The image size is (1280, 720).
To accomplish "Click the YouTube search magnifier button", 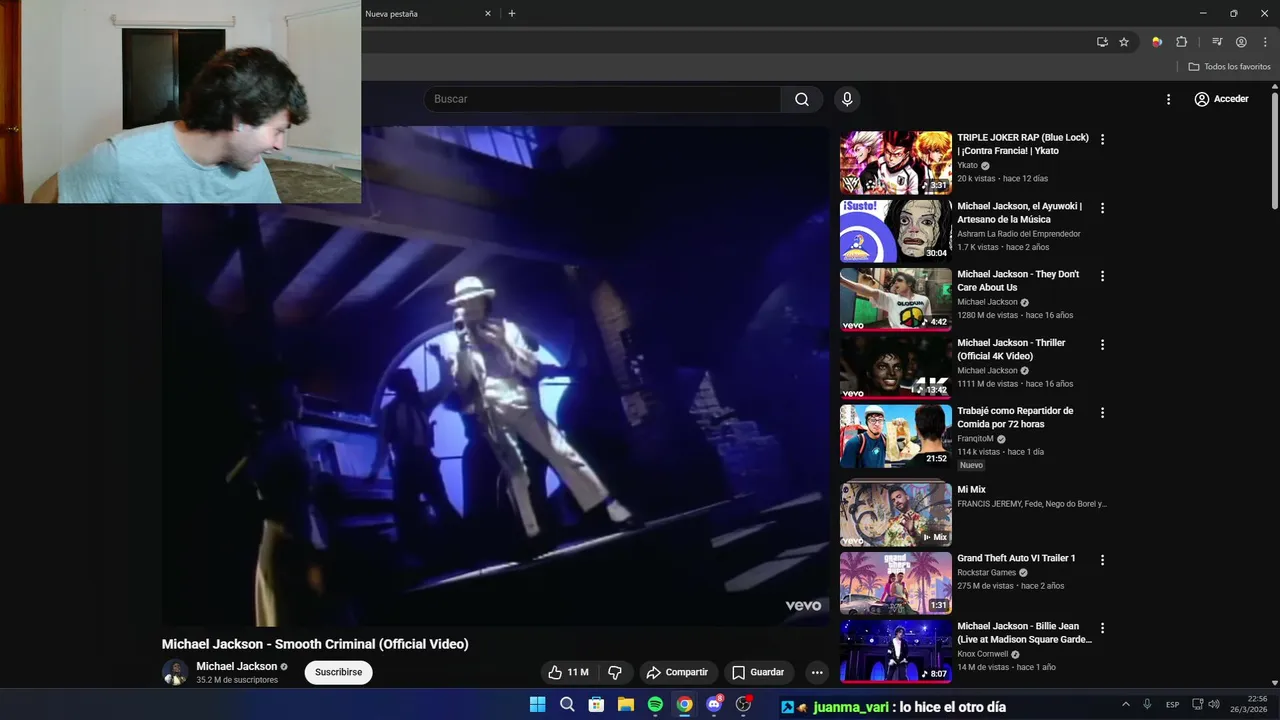I will (x=802, y=99).
